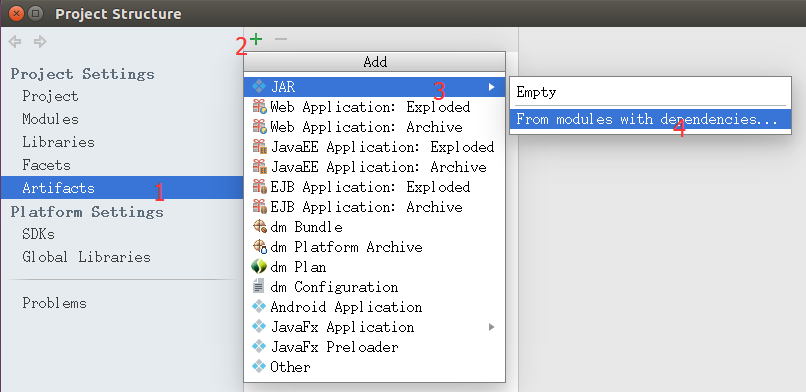Click the dm Bundle icon

(259, 227)
